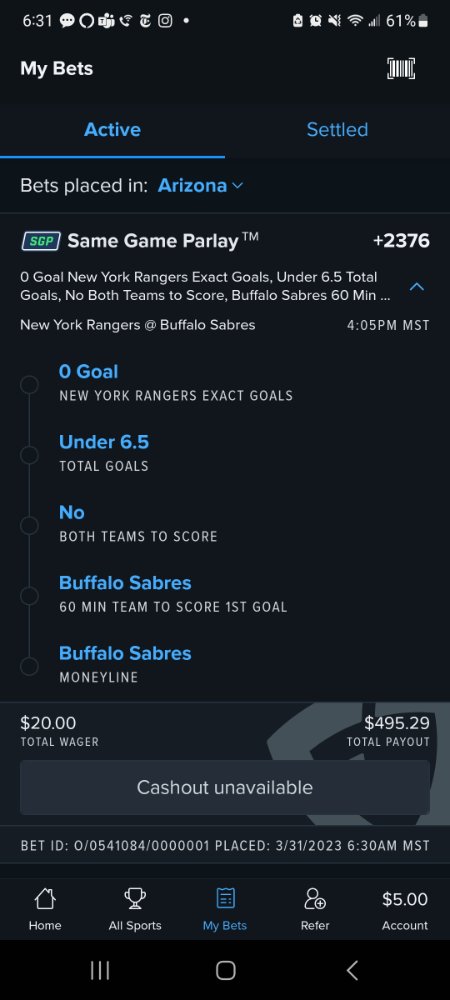Open the Refer a friend icon
The width and height of the screenshot is (450, 1000).
click(x=315, y=899)
